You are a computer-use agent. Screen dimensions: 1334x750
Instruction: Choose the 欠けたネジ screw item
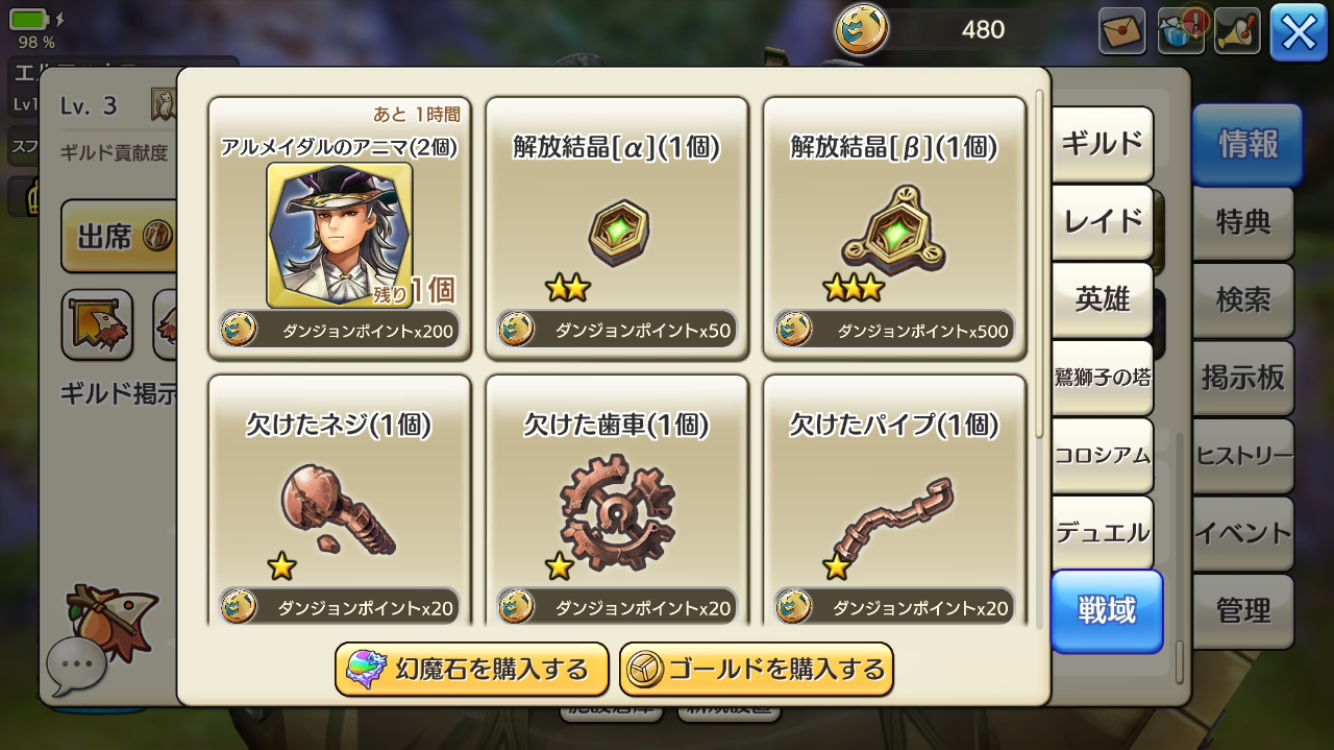[340, 510]
